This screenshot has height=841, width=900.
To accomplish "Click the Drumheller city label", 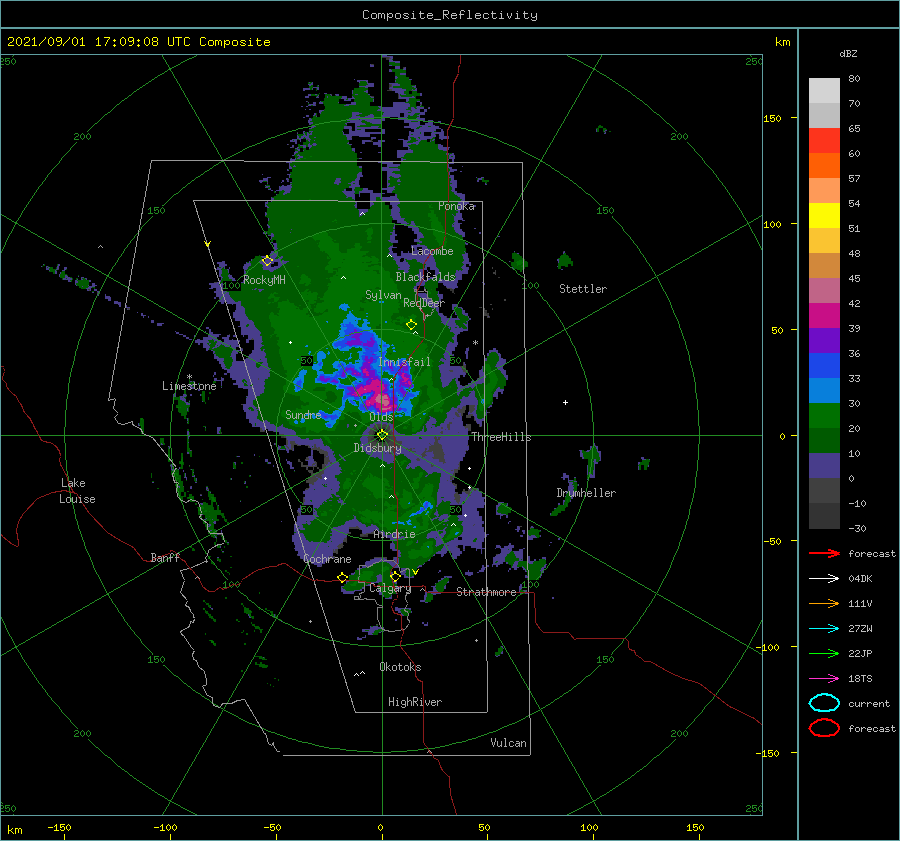I will [x=586, y=493].
